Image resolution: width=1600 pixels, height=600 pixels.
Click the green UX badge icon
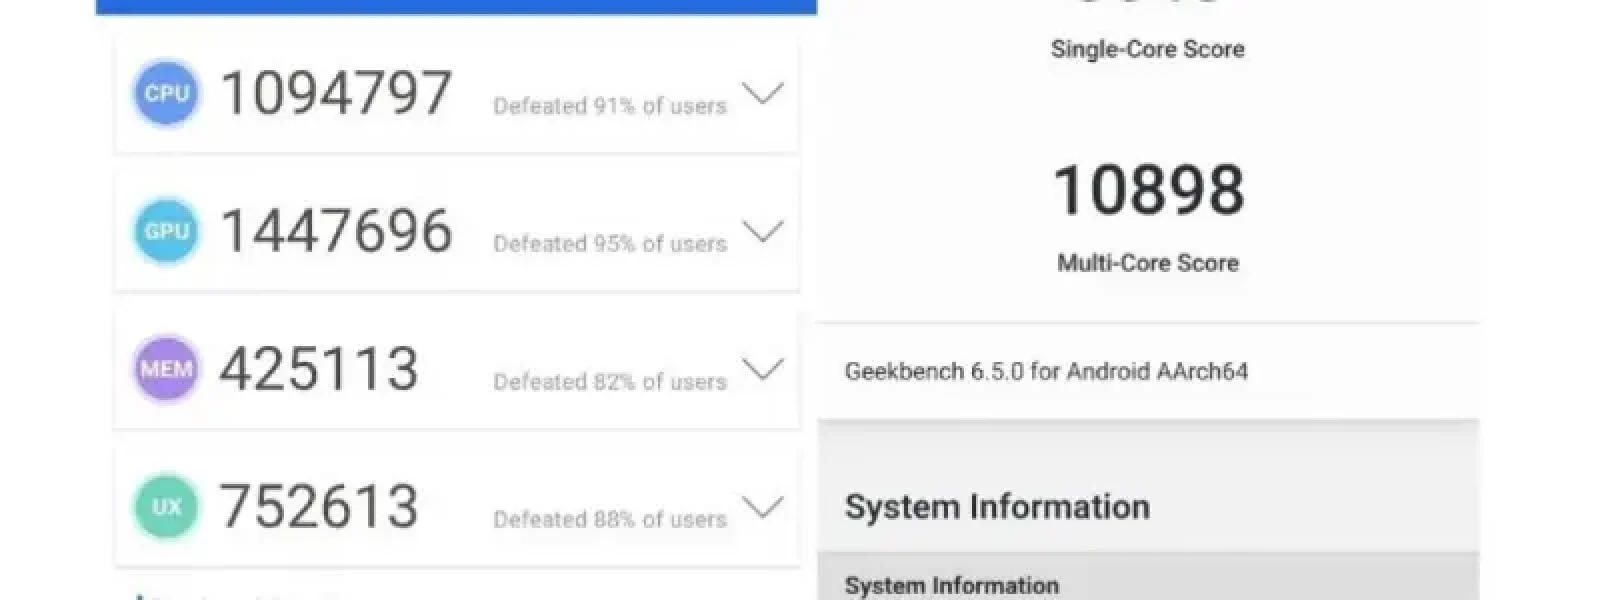click(166, 507)
